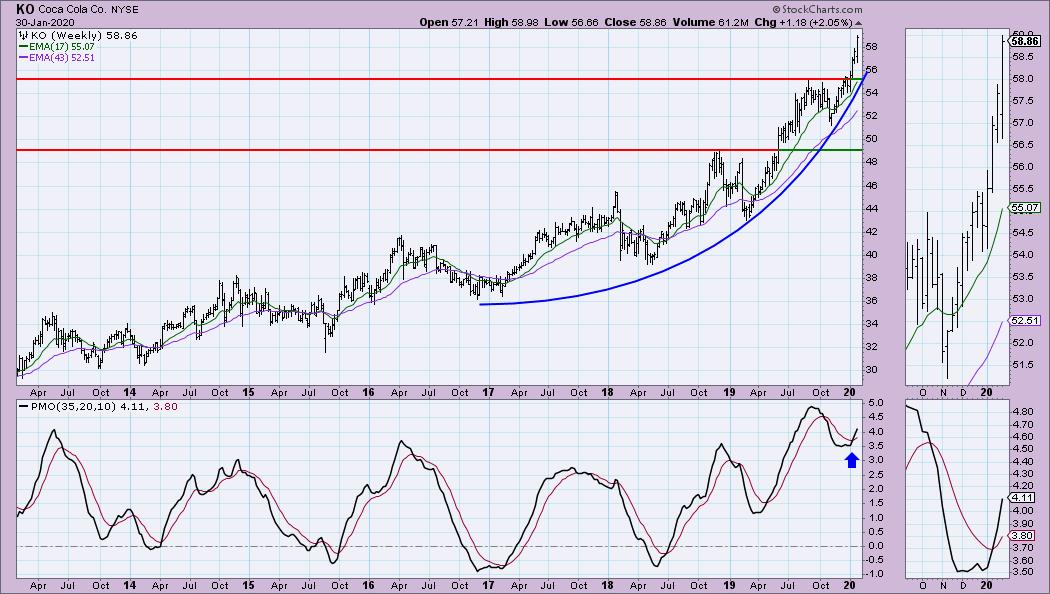Image resolution: width=1050 pixels, height=594 pixels.
Task: Click the green EMA(17) legend line swatch
Action: click(23, 47)
